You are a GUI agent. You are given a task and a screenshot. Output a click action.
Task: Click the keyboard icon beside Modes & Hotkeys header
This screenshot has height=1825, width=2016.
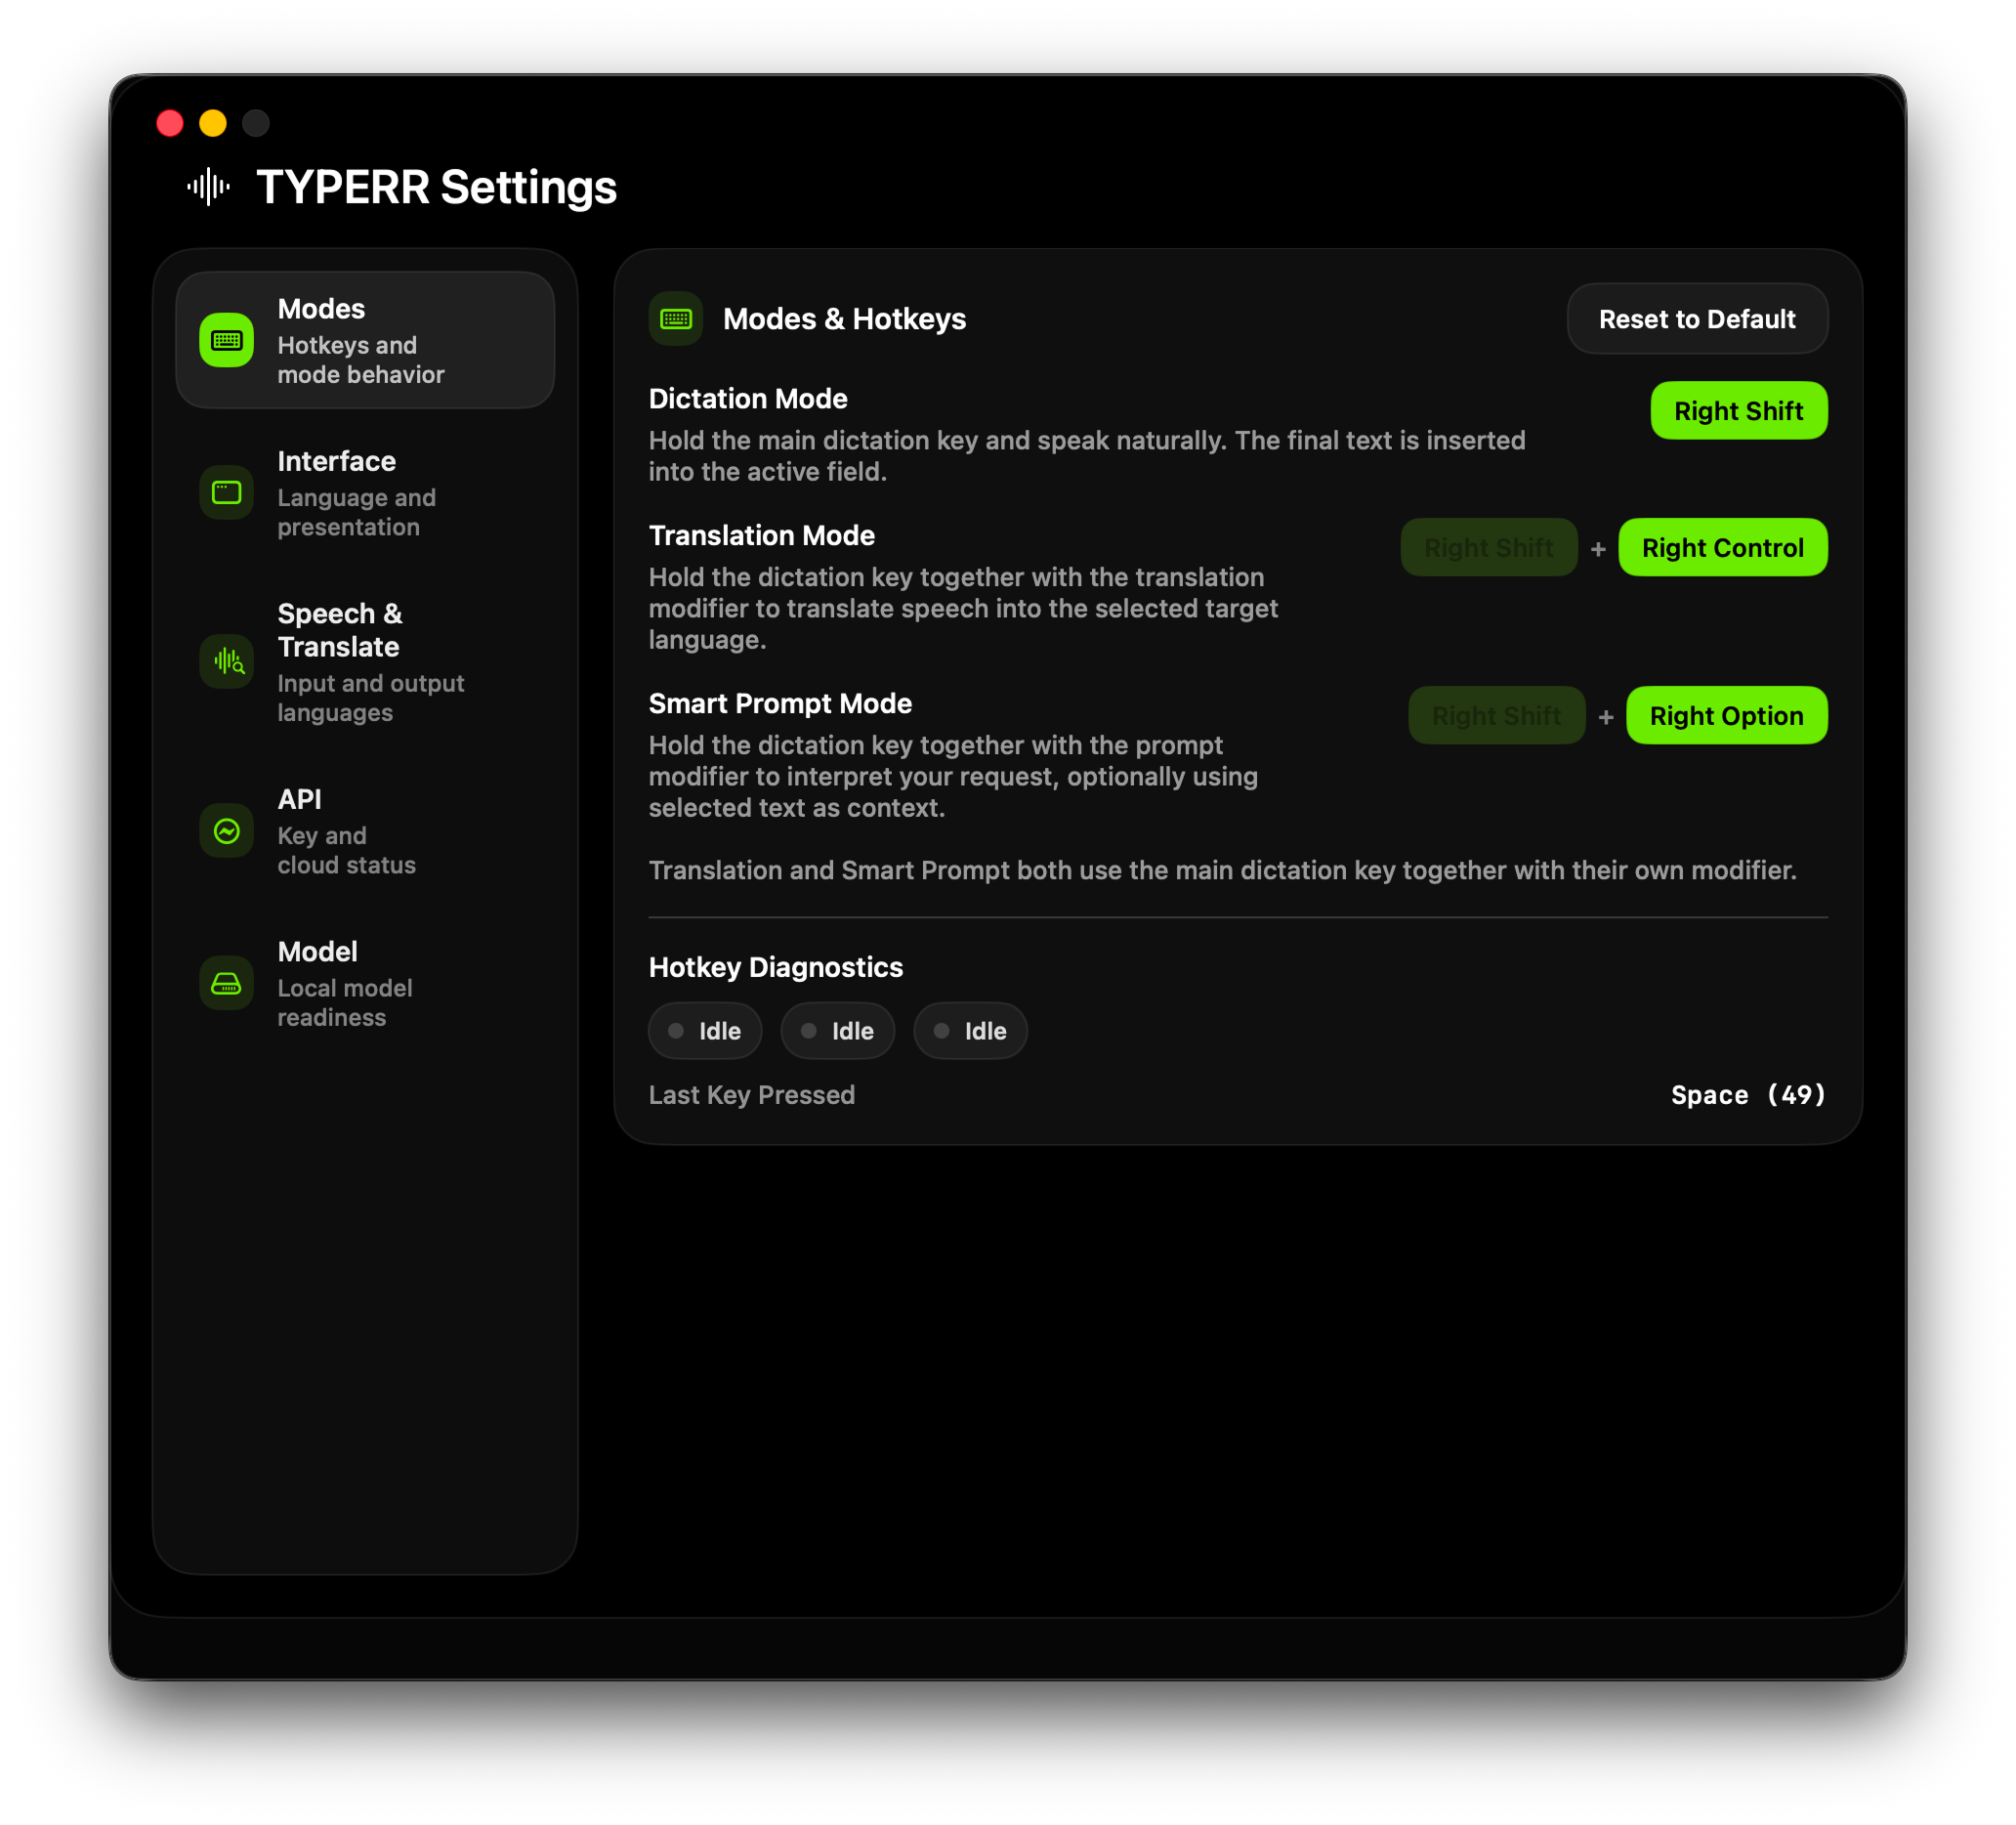pos(676,318)
